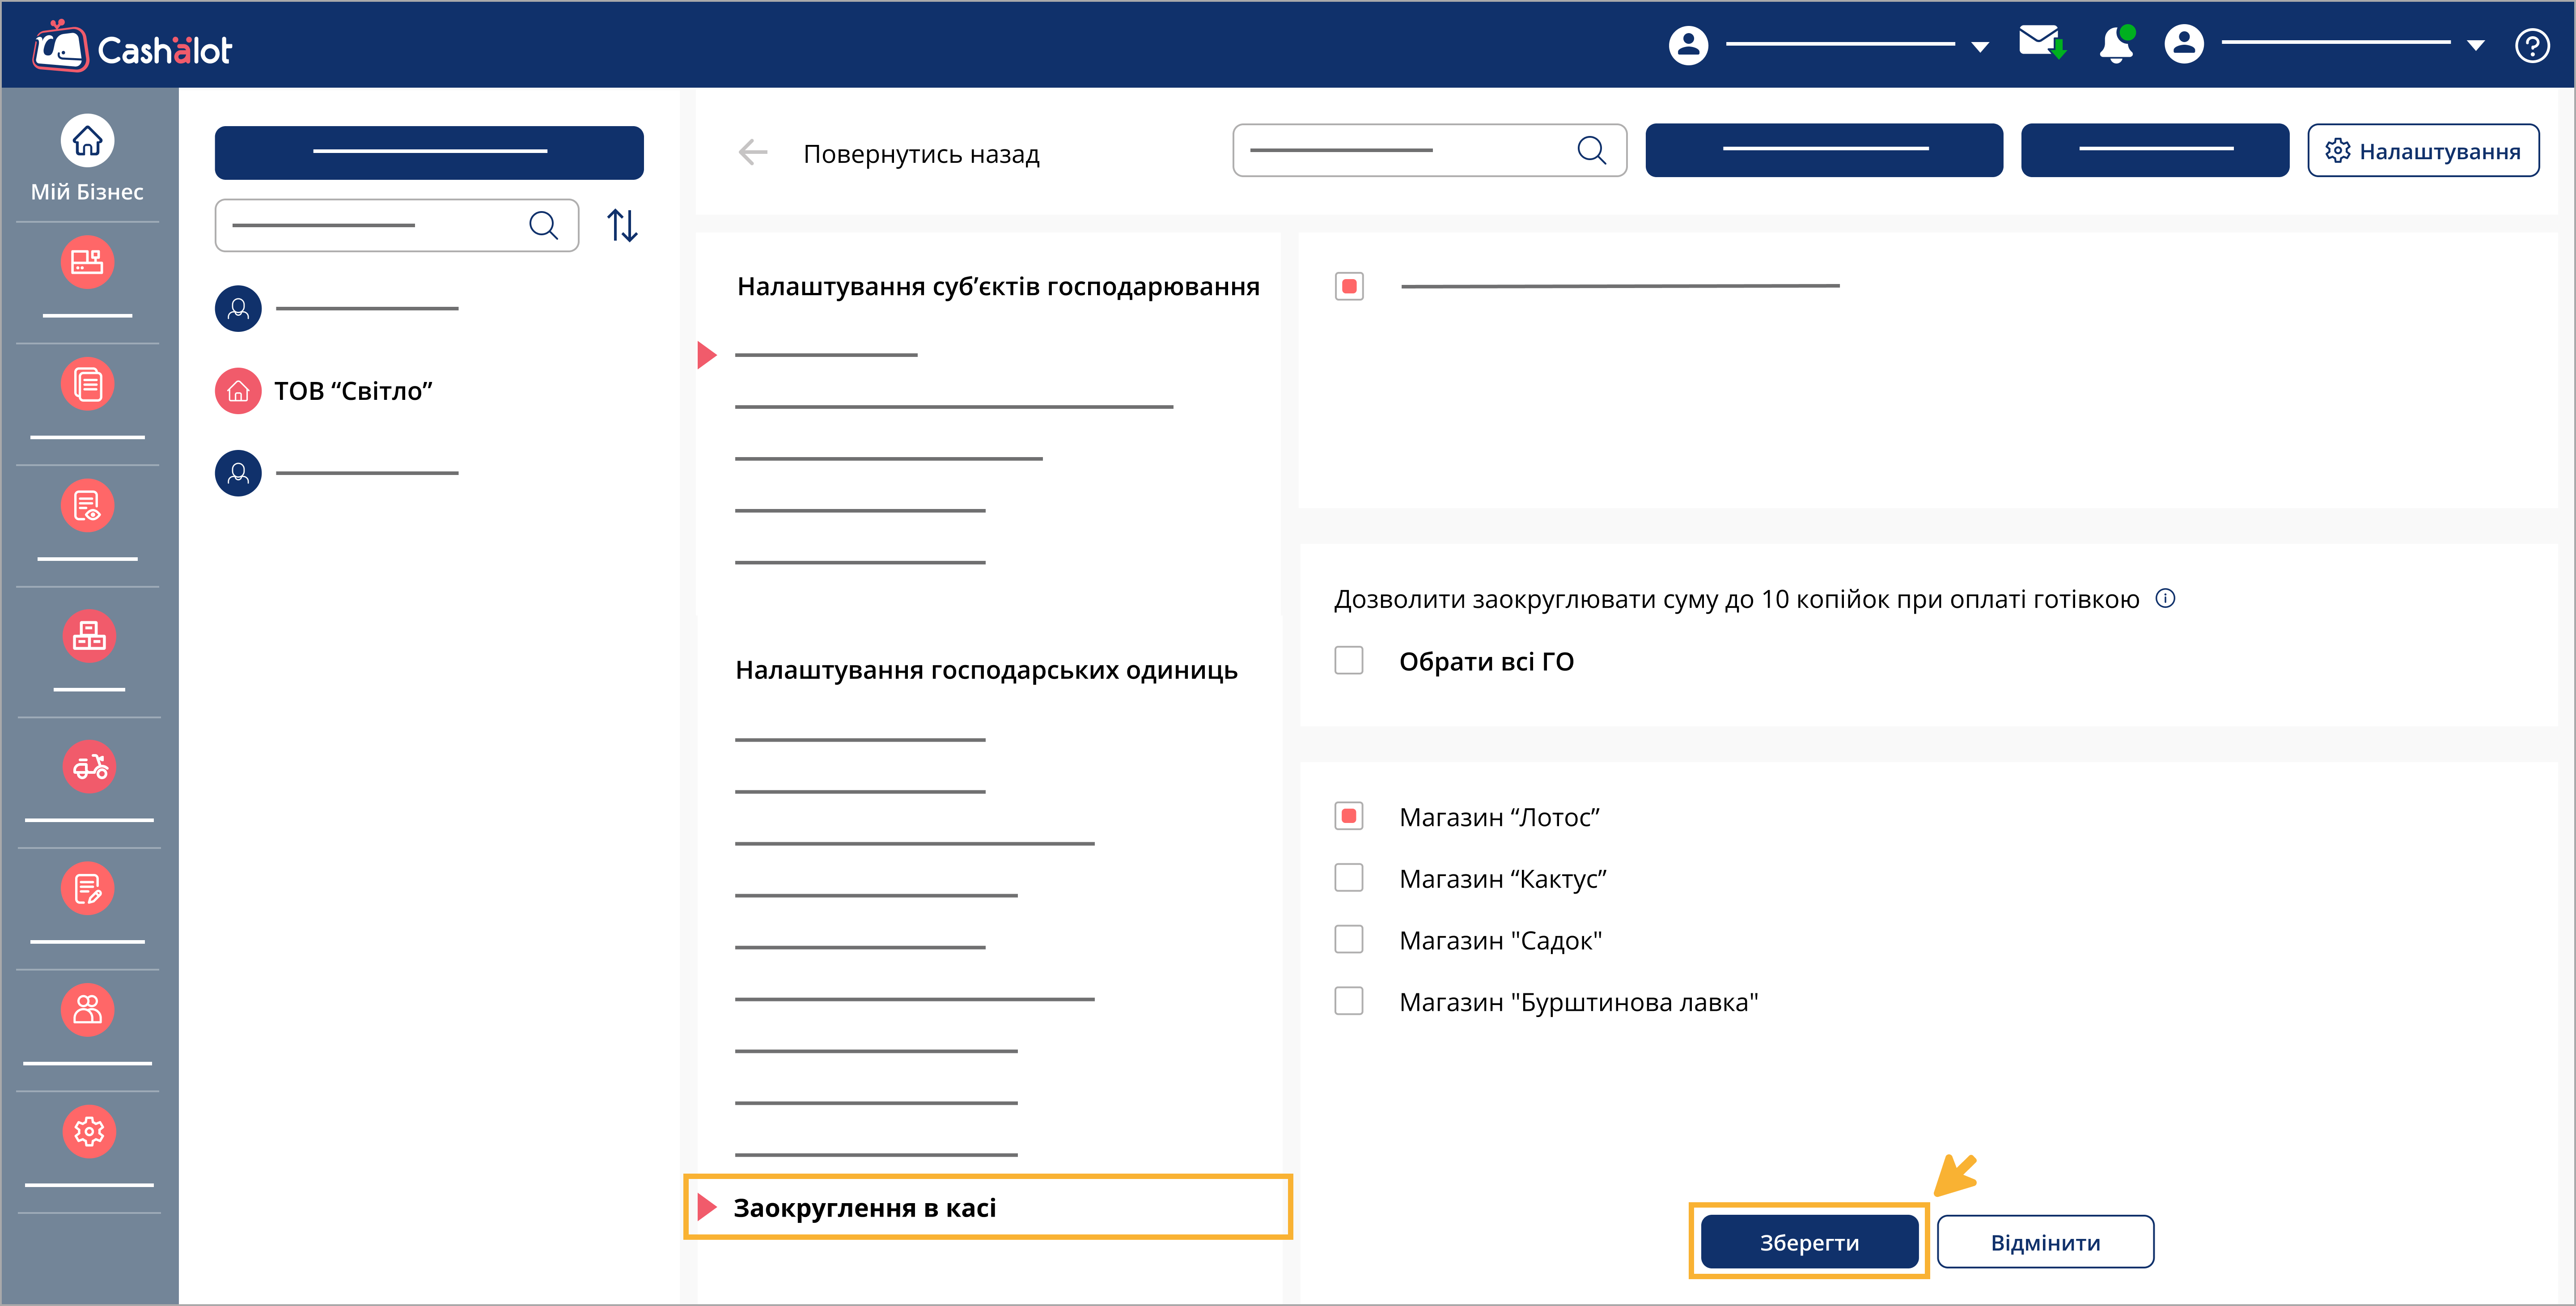Expand the second user profile dropdown

click(2475, 46)
